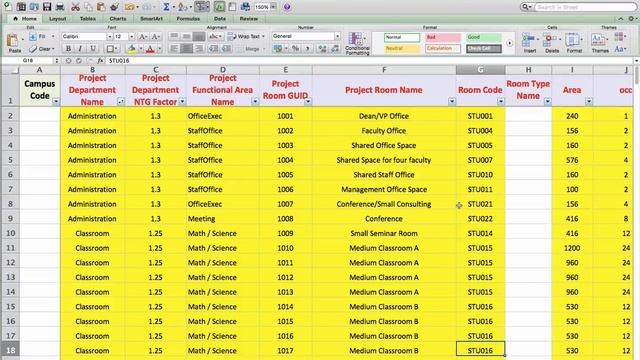Click the Save floppy disk icon
The width and height of the screenshot is (640, 360).
pyautogui.click(x=47, y=7)
